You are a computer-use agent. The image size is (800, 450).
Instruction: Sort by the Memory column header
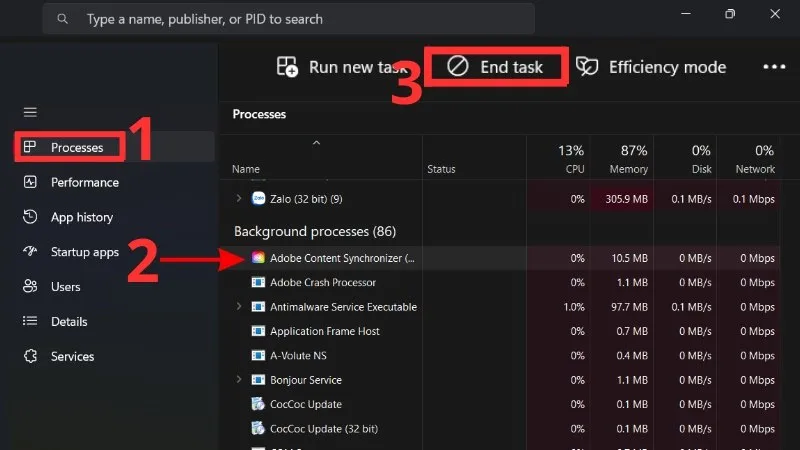(x=629, y=169)
